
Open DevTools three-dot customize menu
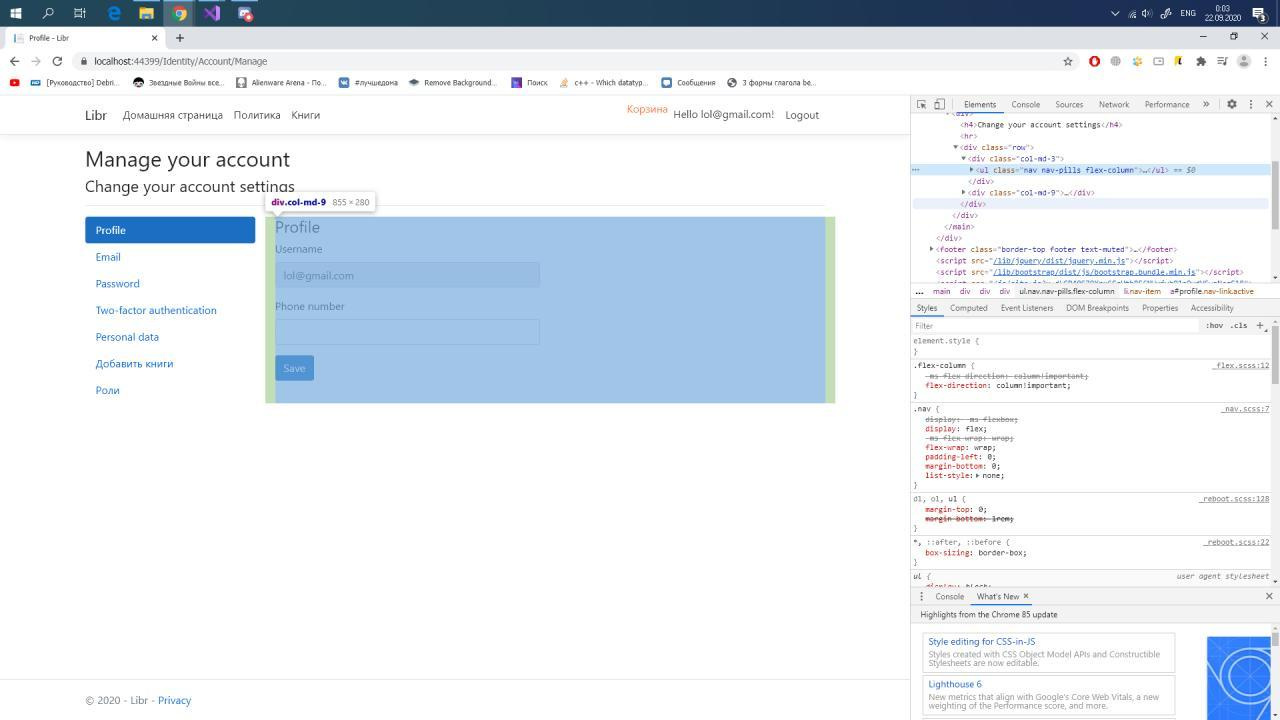pos(1250,104)
